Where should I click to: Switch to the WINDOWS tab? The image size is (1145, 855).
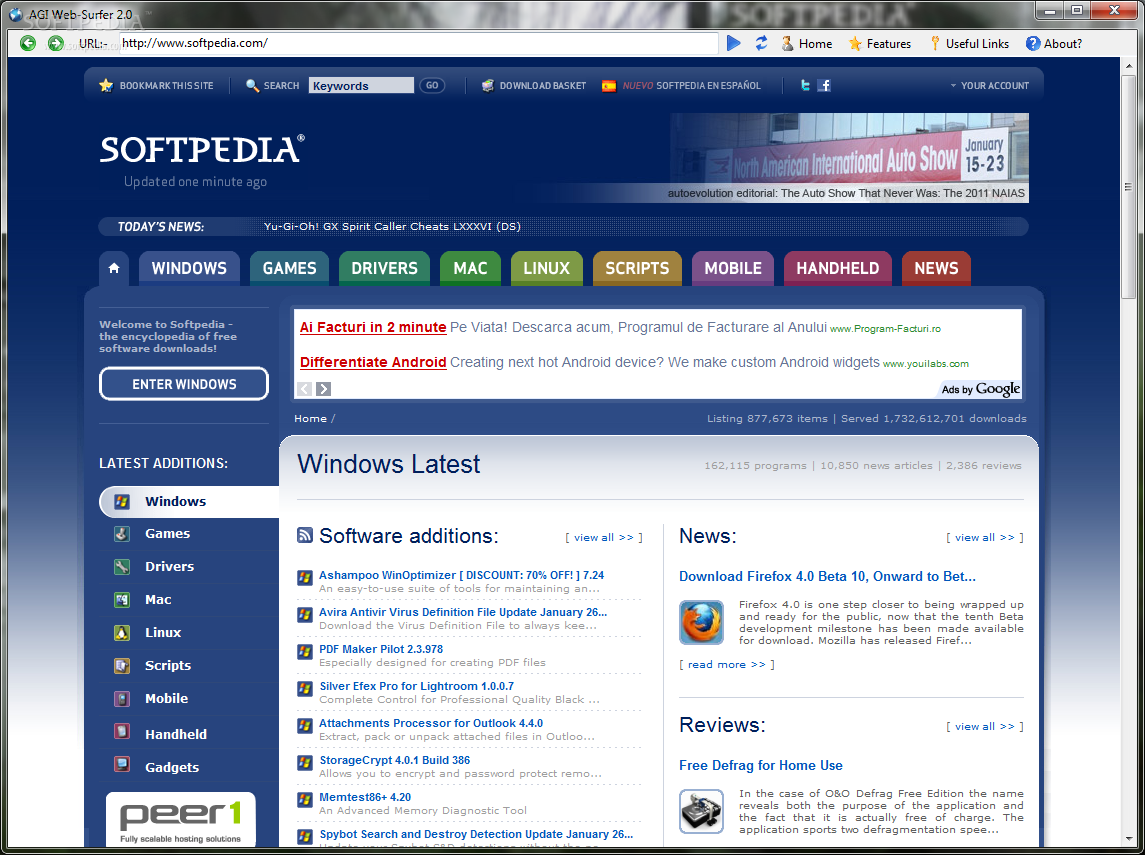pyautogui.click(x=189, y=268)
